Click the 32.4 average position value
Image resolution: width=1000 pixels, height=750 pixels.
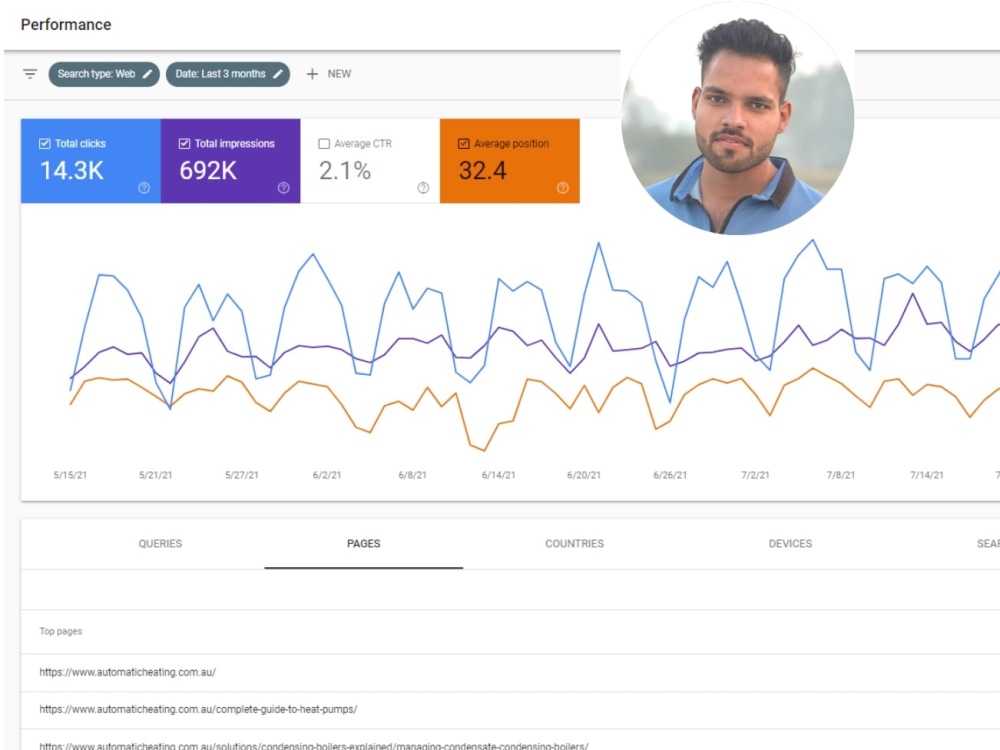482,170
